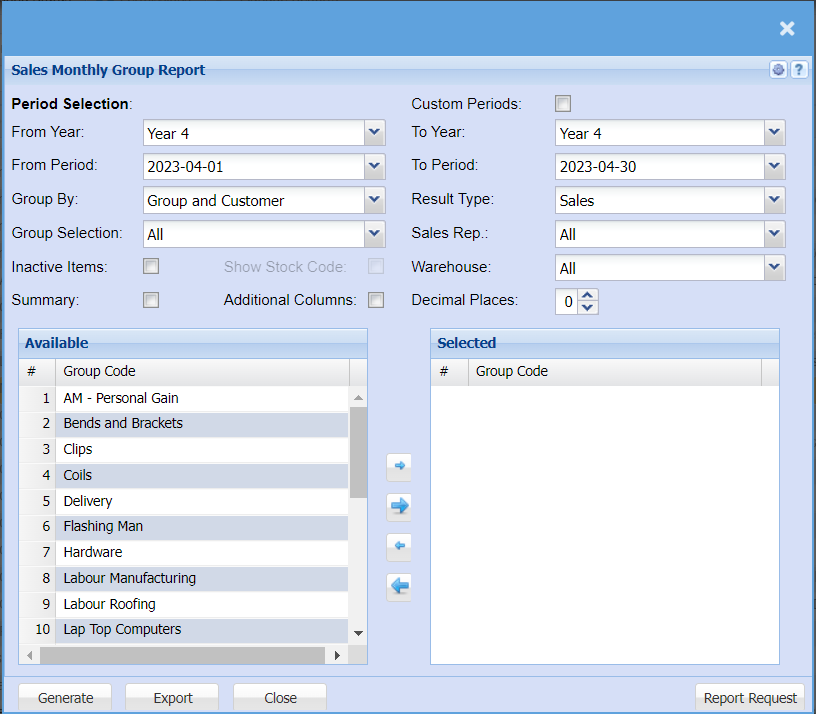This screenshot has width=816, height=714.
Task: Check the Additional Columns checkbox
Action: pos(376,300)
